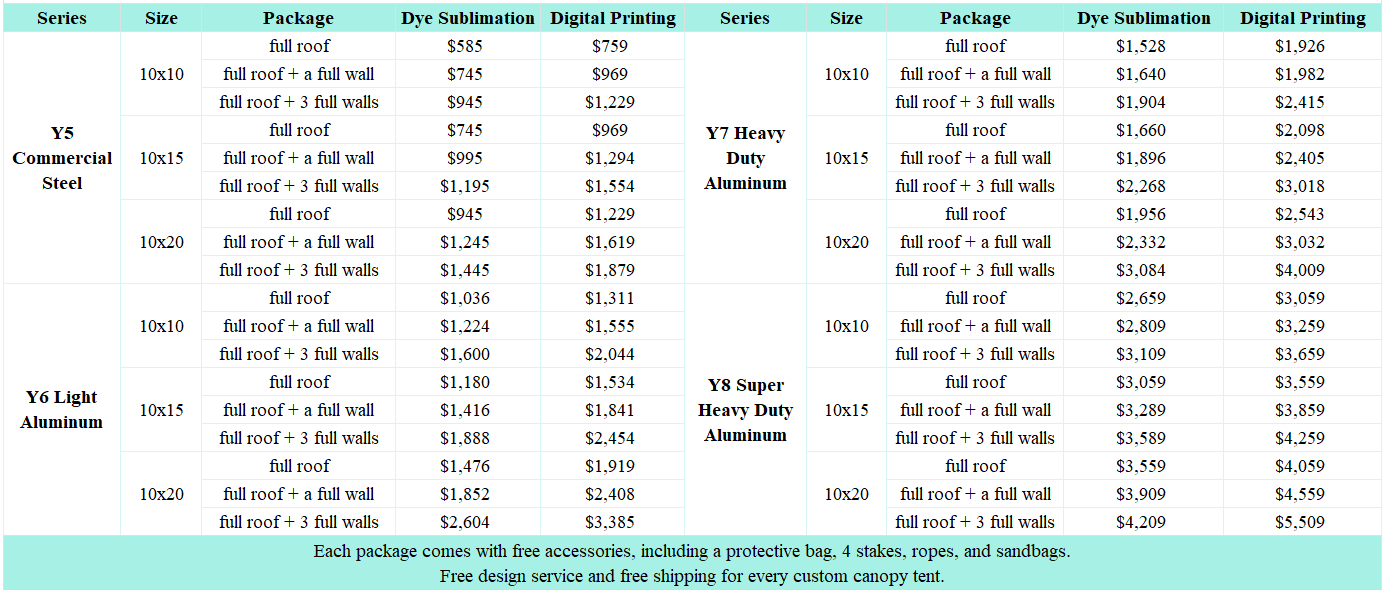
Task: Click the $1,528 price cell
Action: [1141, 46]
